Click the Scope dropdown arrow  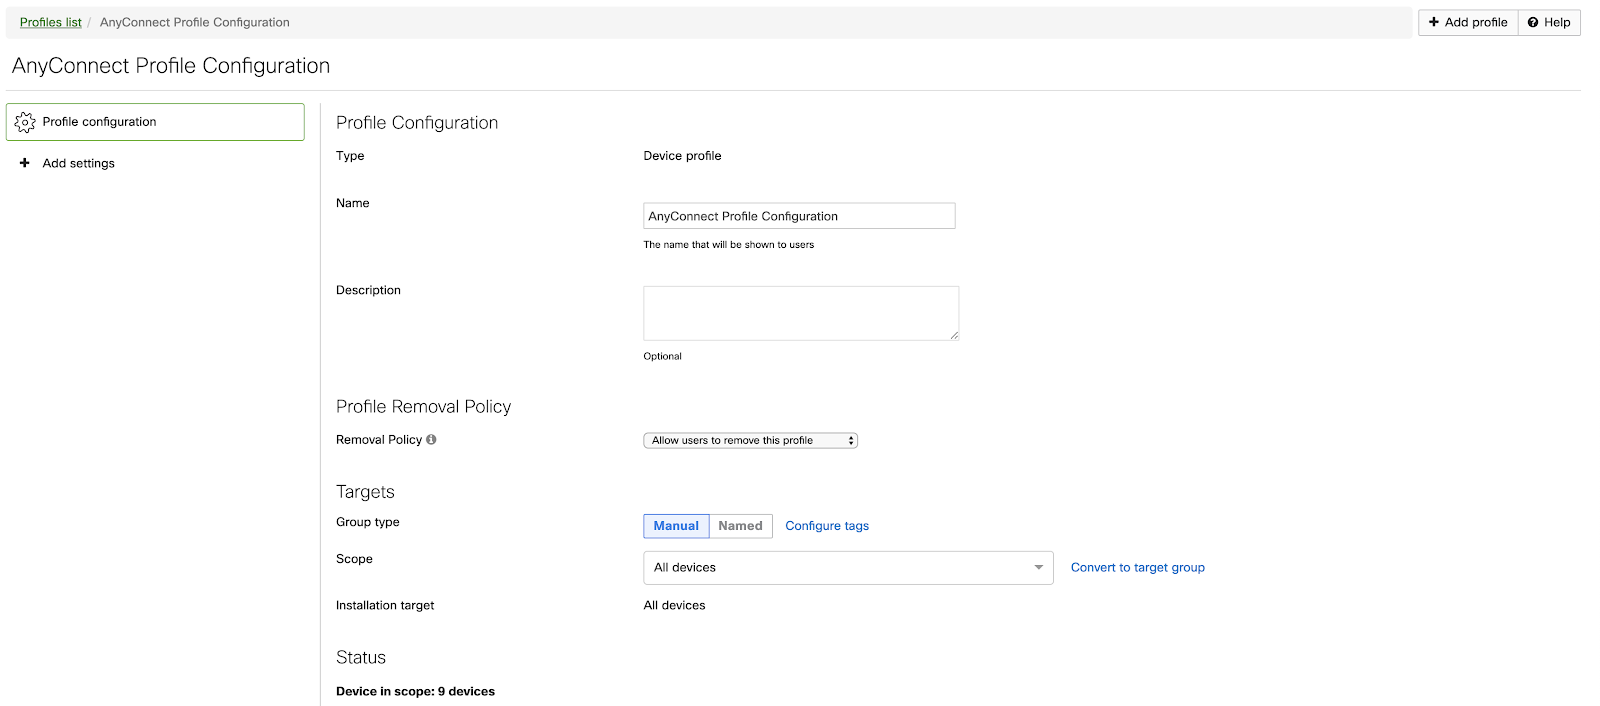coord(1038,568)
